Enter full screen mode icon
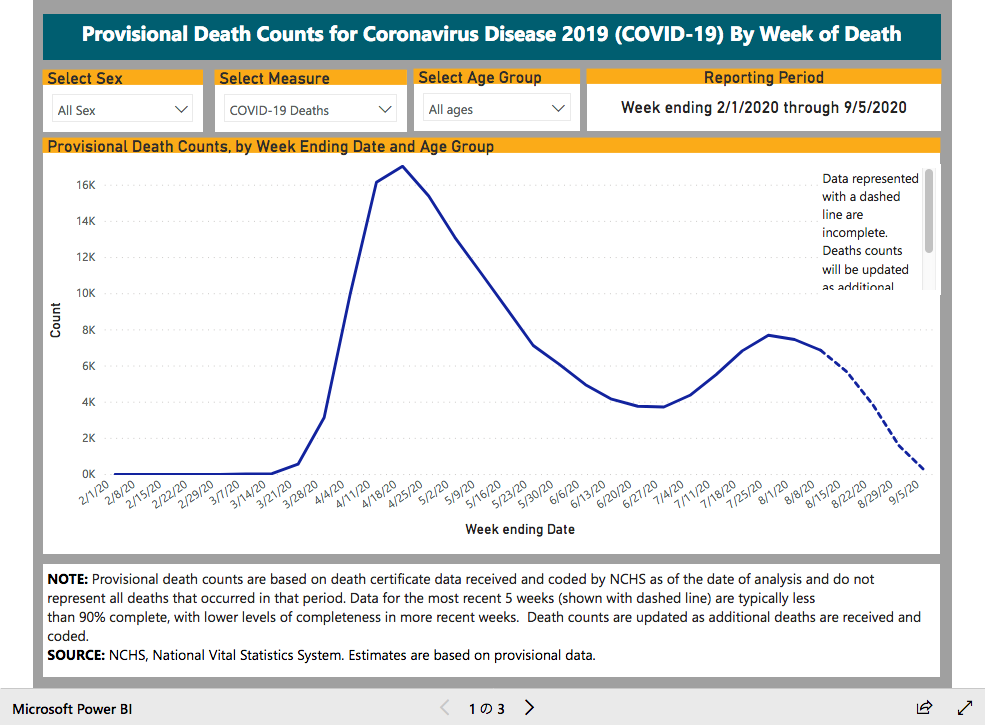The width and height of the screenshot is (985, 725). (x=965, y=708)
